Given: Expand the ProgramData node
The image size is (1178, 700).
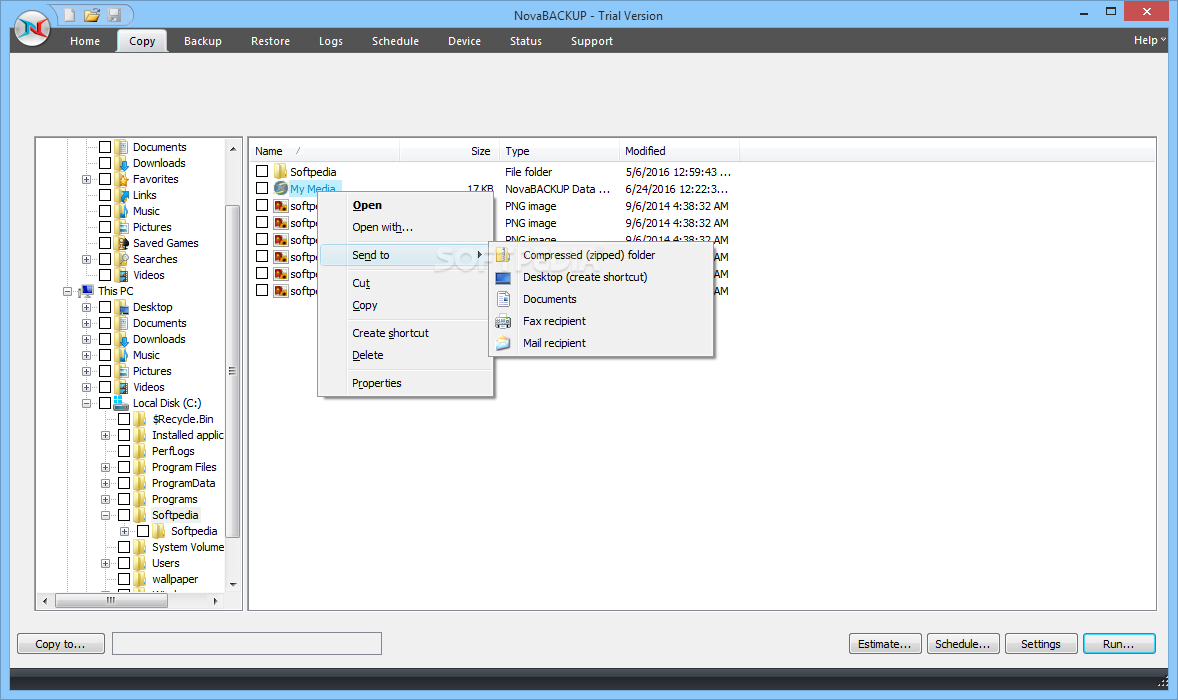Looking at the screenshot, I should coord(105,484).
